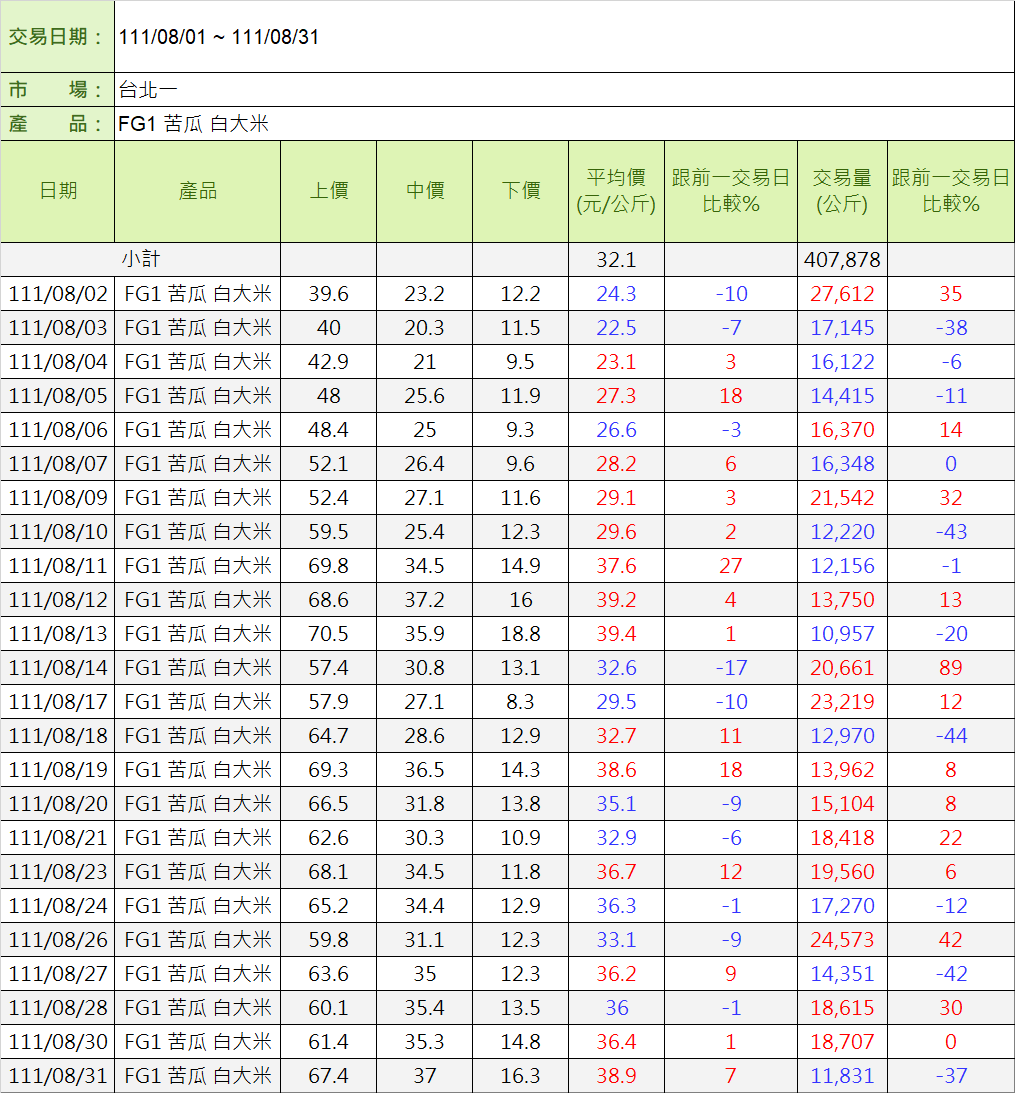The image size is (1015, 1093).
Task: Click the 小計 subtotal row label
Action: 141,260
